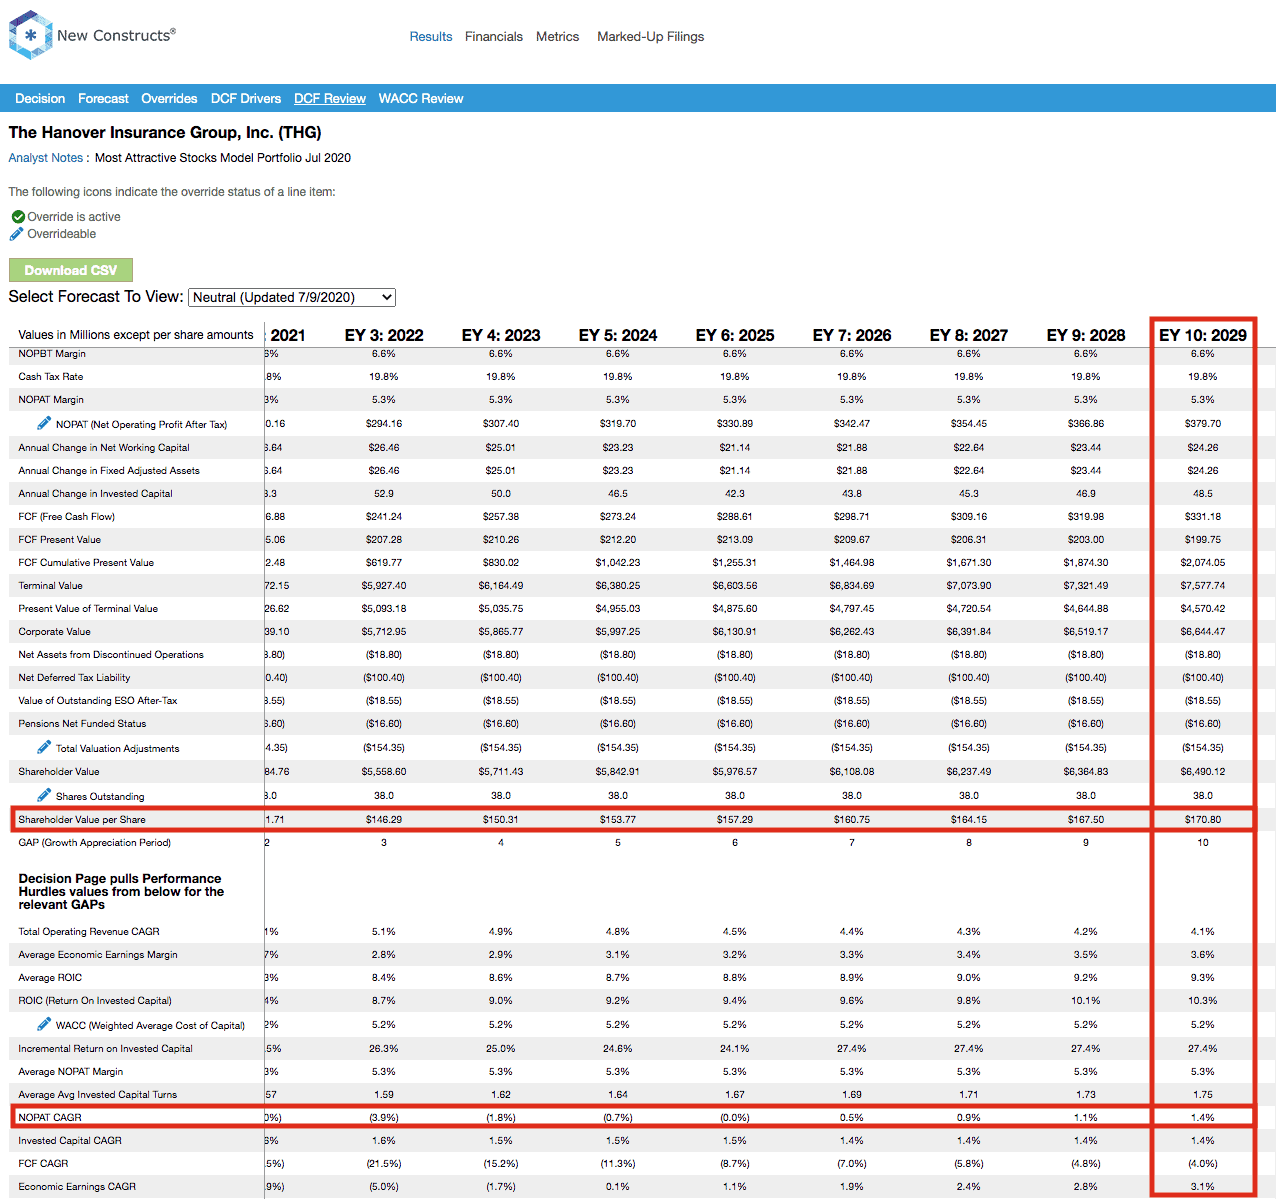
Task: Click the Cash Tax Rate row label
Action: pos(51,376)
